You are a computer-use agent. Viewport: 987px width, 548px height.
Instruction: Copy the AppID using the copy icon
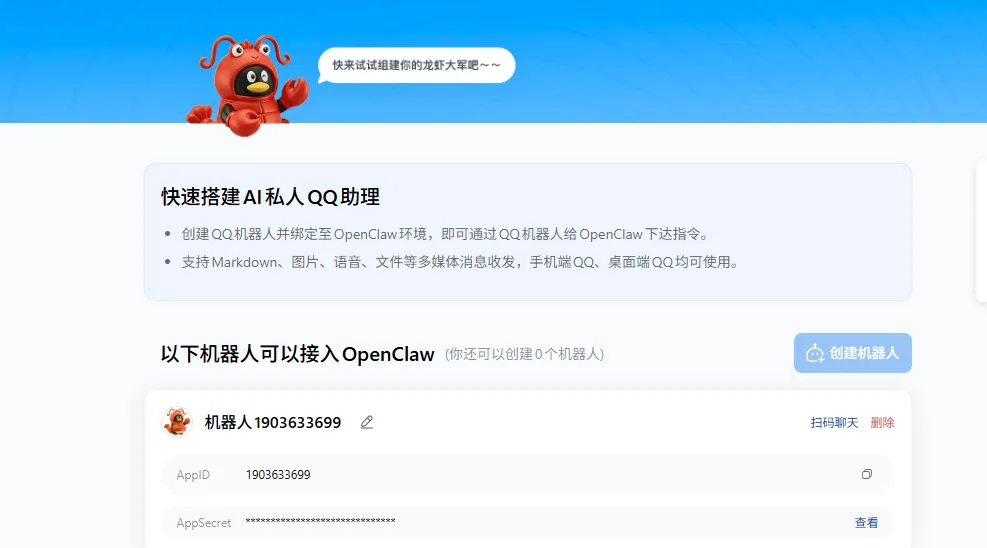[867, 474]
